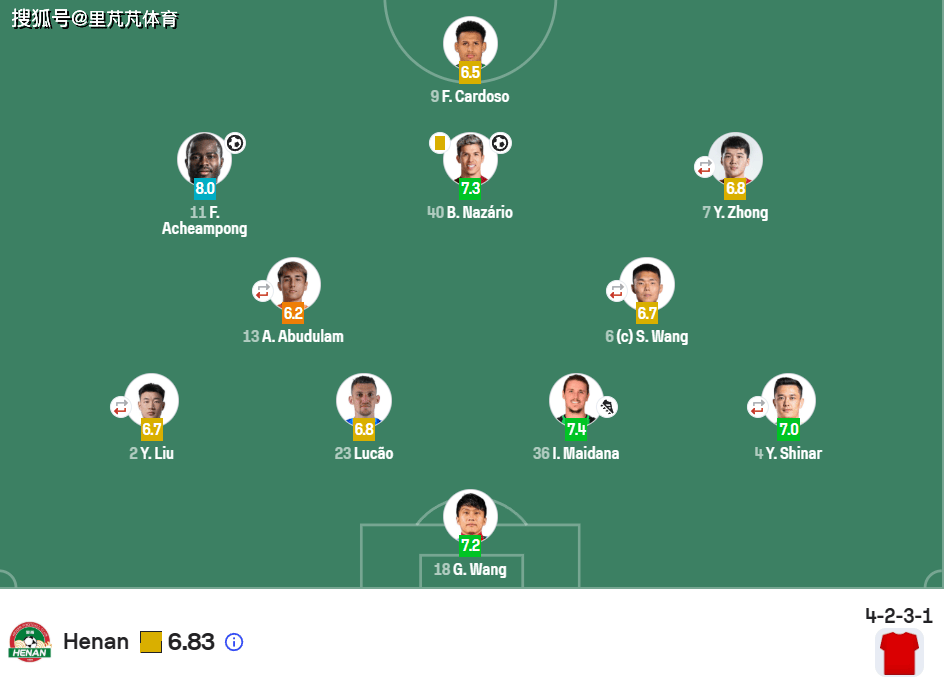The image size is (946, 695).
Task: Click the red team jersey icon
Action: pos(899,653)
